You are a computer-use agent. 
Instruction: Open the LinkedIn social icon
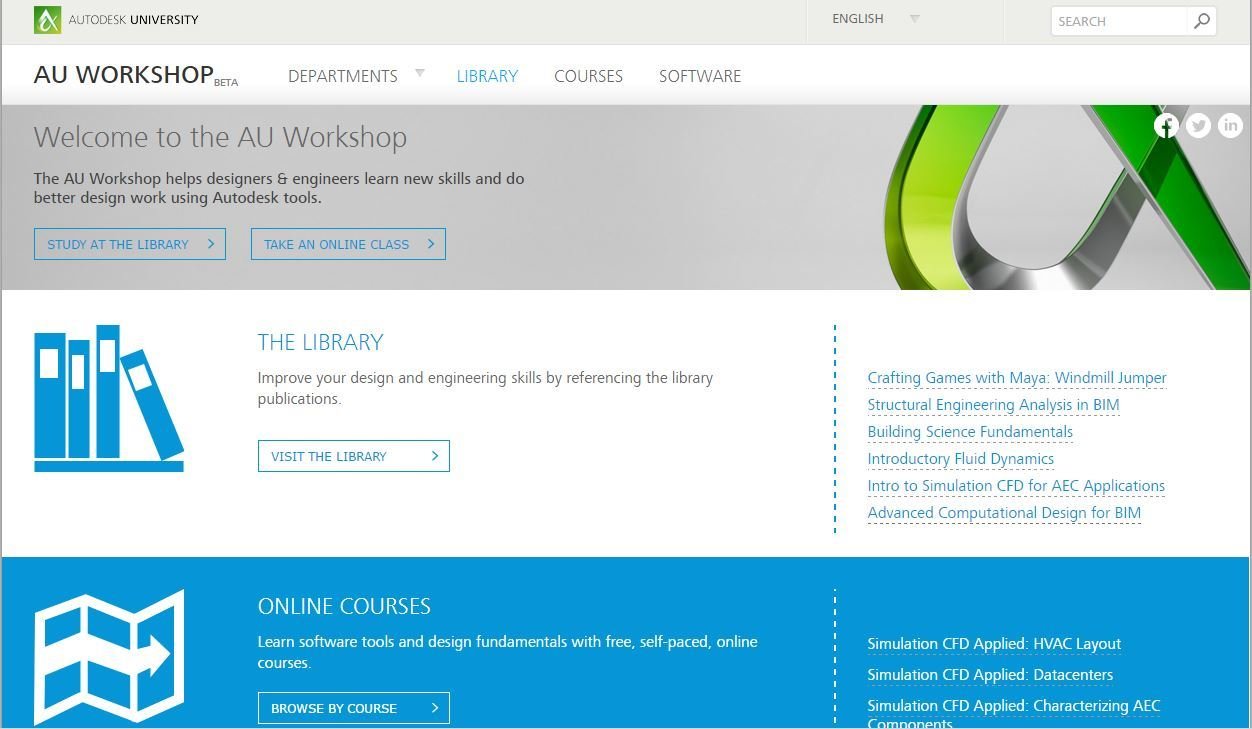(1230, 125)
